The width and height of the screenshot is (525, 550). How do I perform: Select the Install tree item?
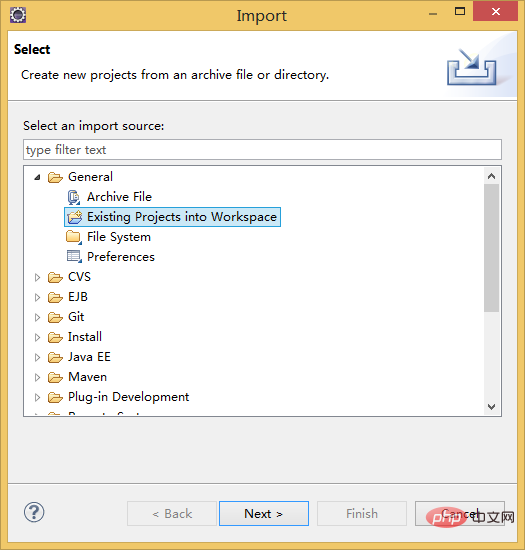[85, 337]
